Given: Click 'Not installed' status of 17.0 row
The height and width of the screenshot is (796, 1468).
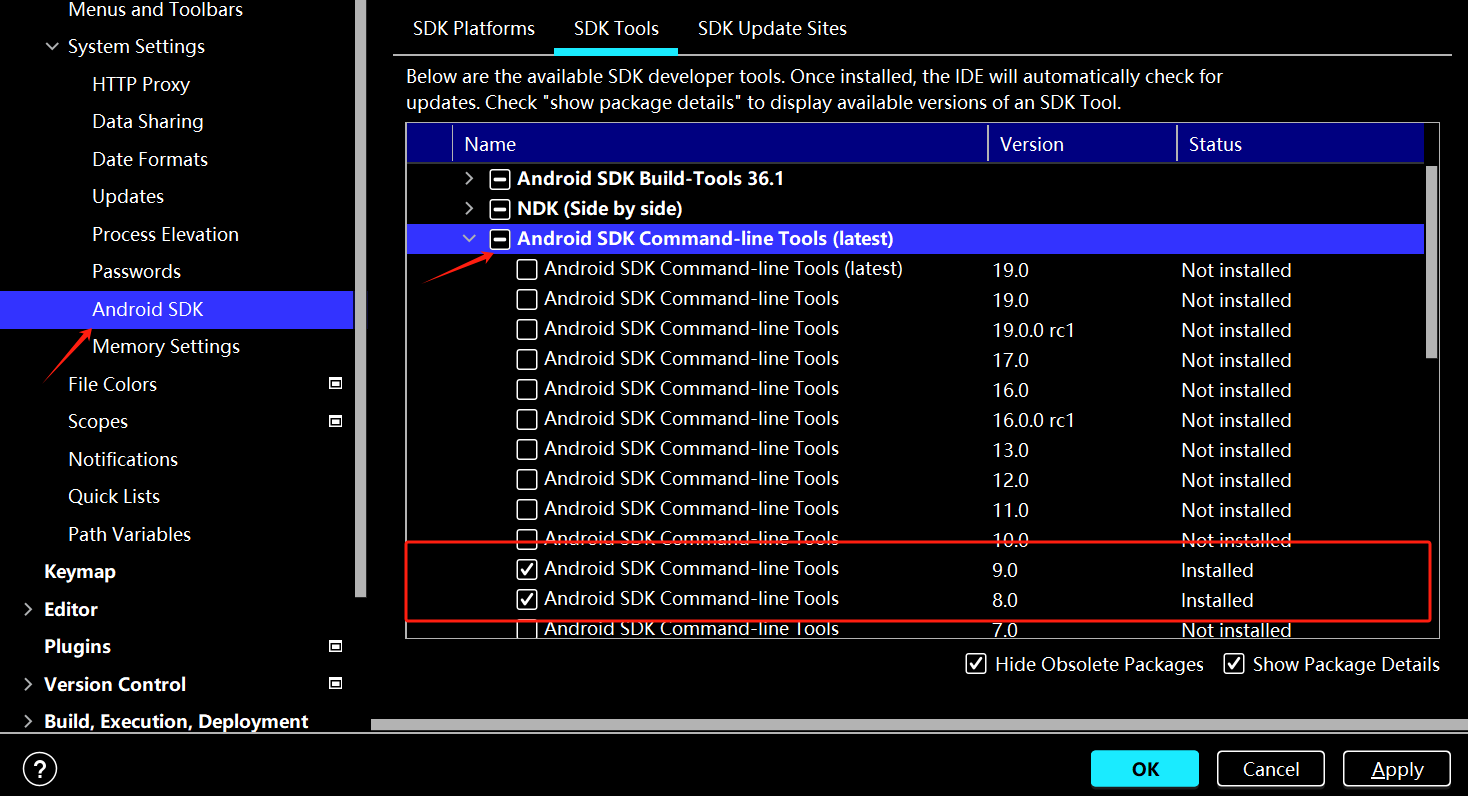Looking at the screenshot, I should [x=1236, y=360].
